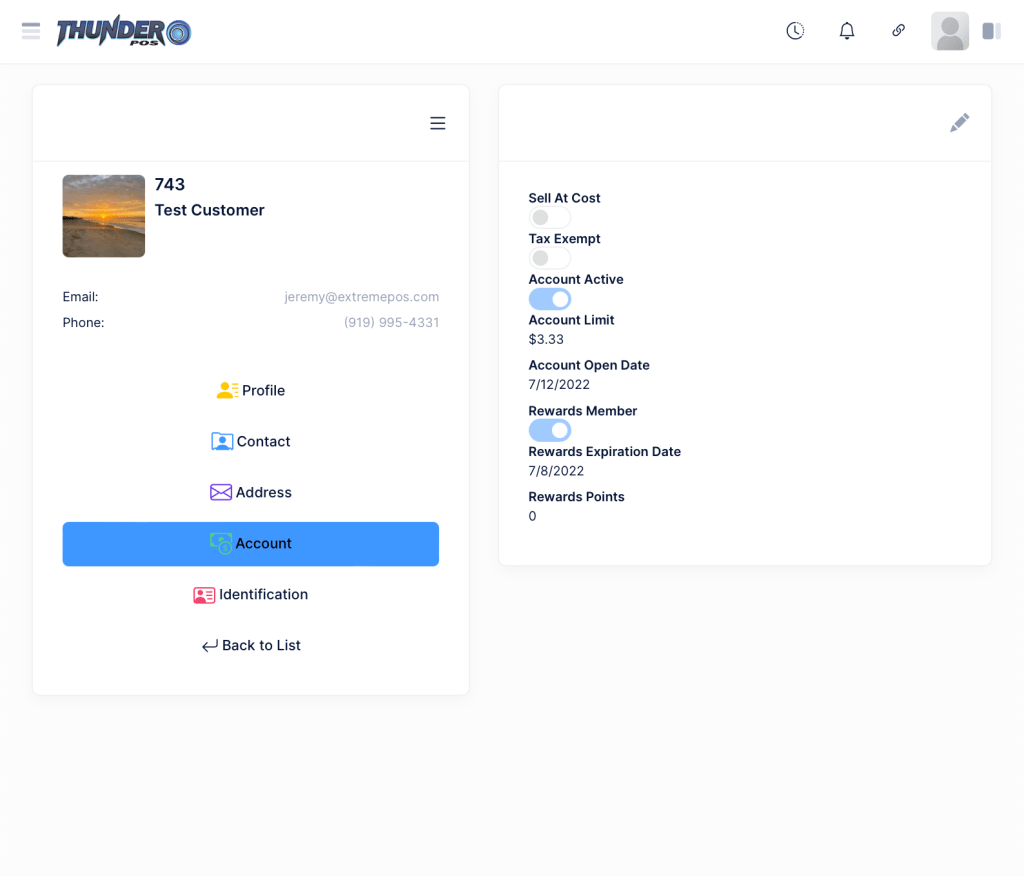Screen dimensions: 1024x876
Task: Open the sidebar hamburger menu
Action: 30,30
